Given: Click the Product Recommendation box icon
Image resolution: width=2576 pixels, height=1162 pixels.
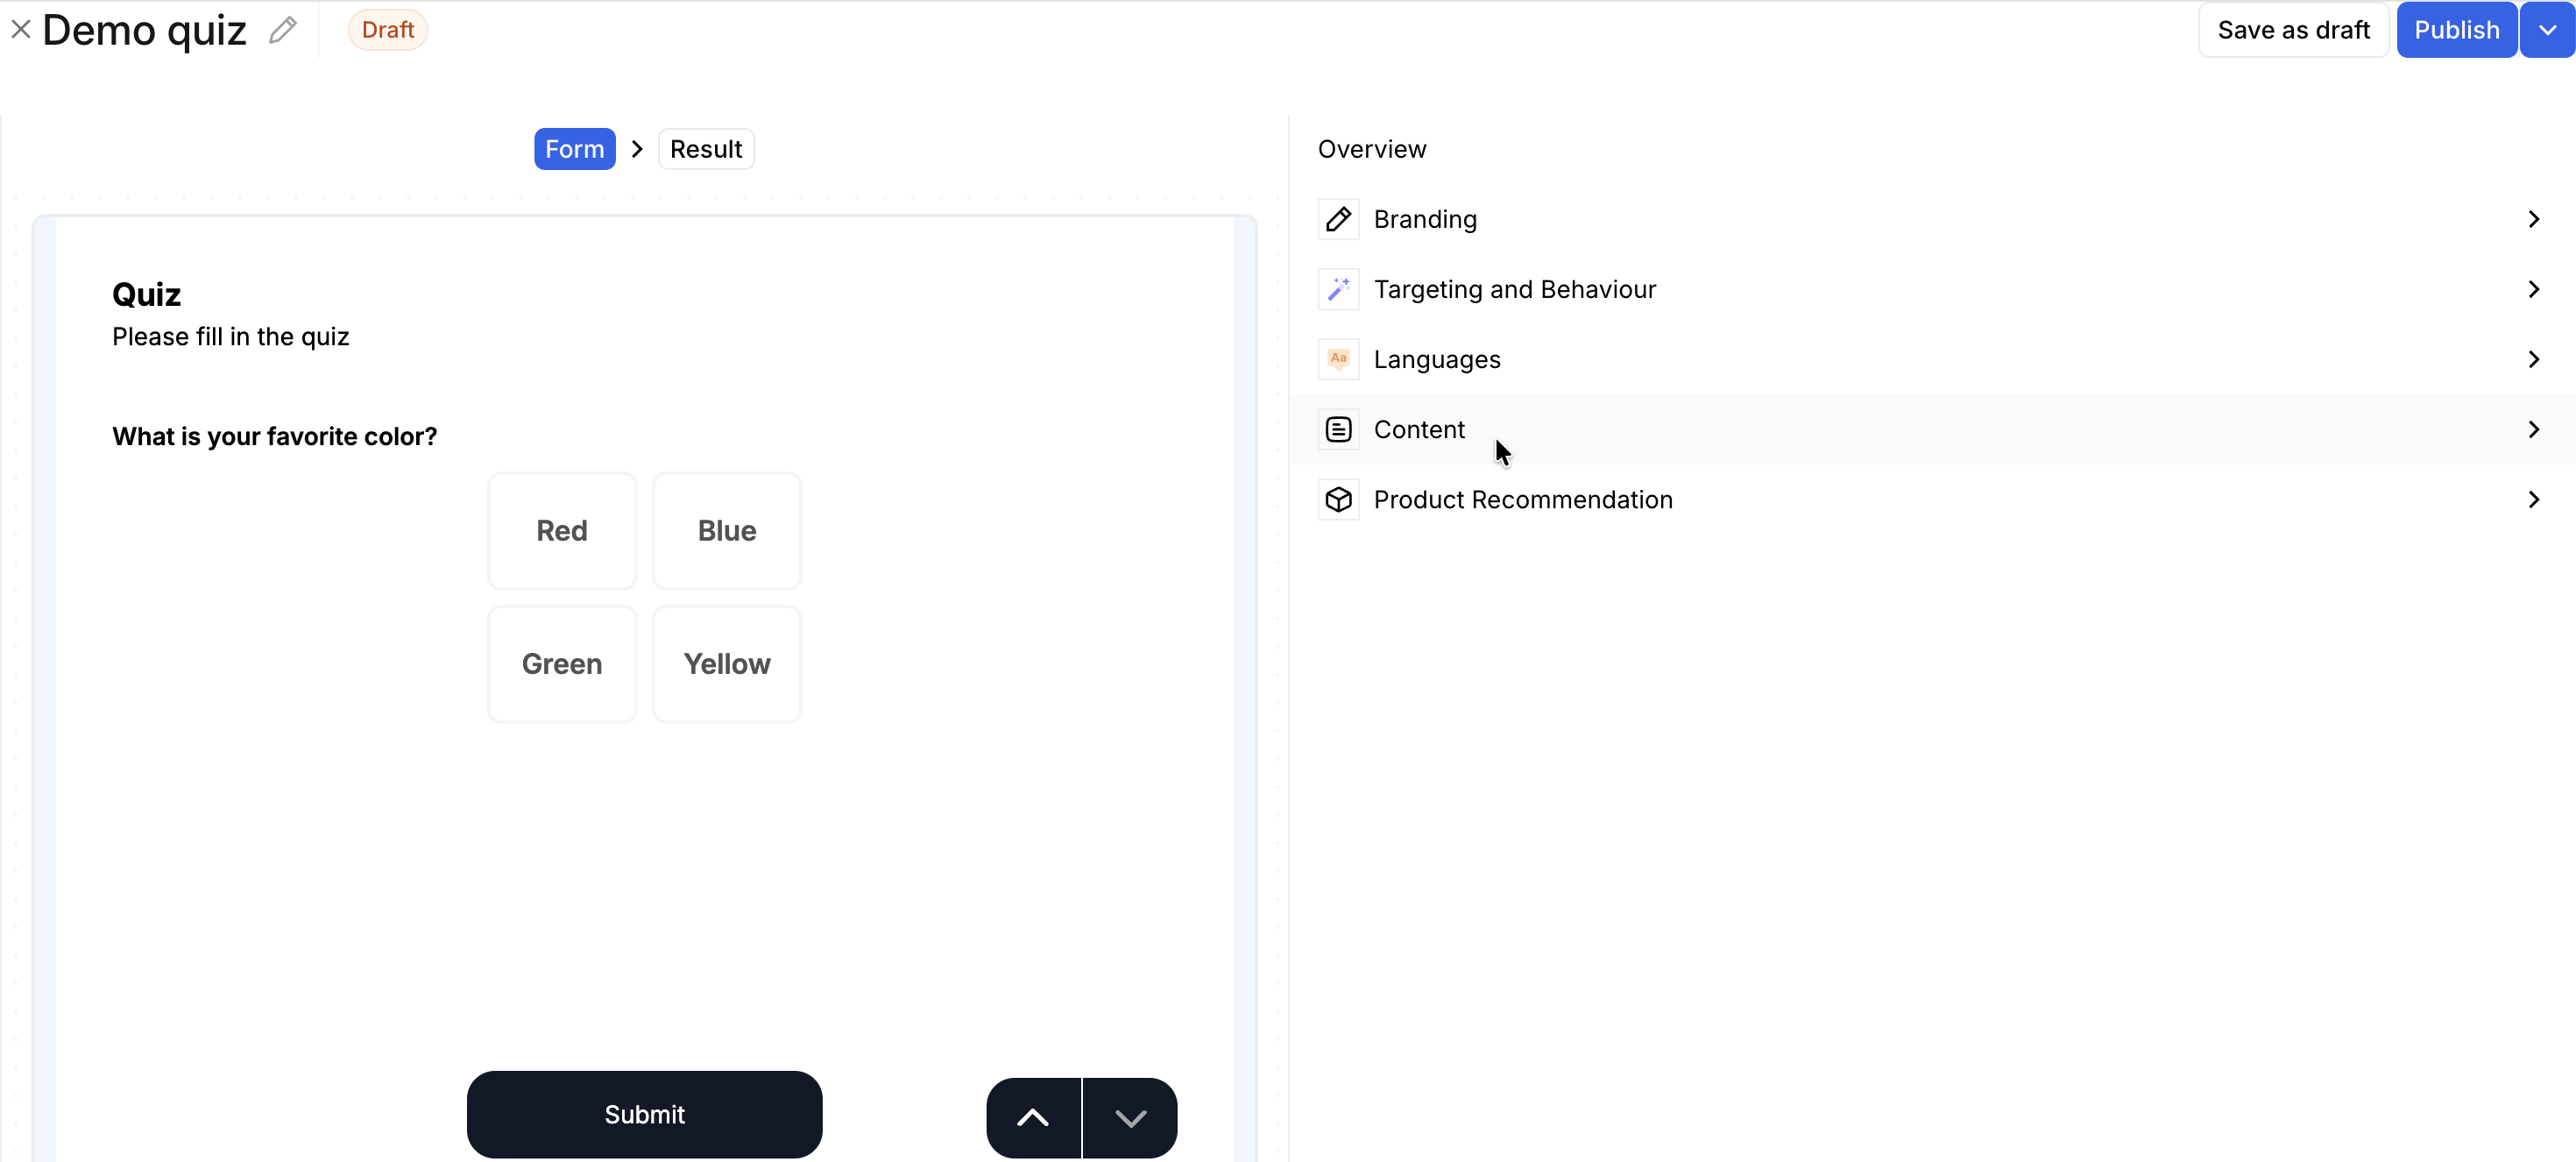Looking at the screenshot, I should [1338, 499].
